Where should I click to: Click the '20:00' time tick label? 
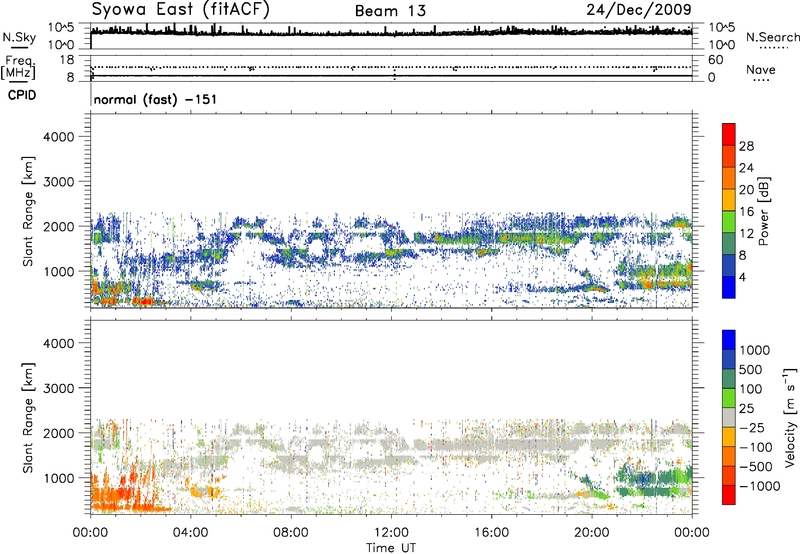pos(591,533)
